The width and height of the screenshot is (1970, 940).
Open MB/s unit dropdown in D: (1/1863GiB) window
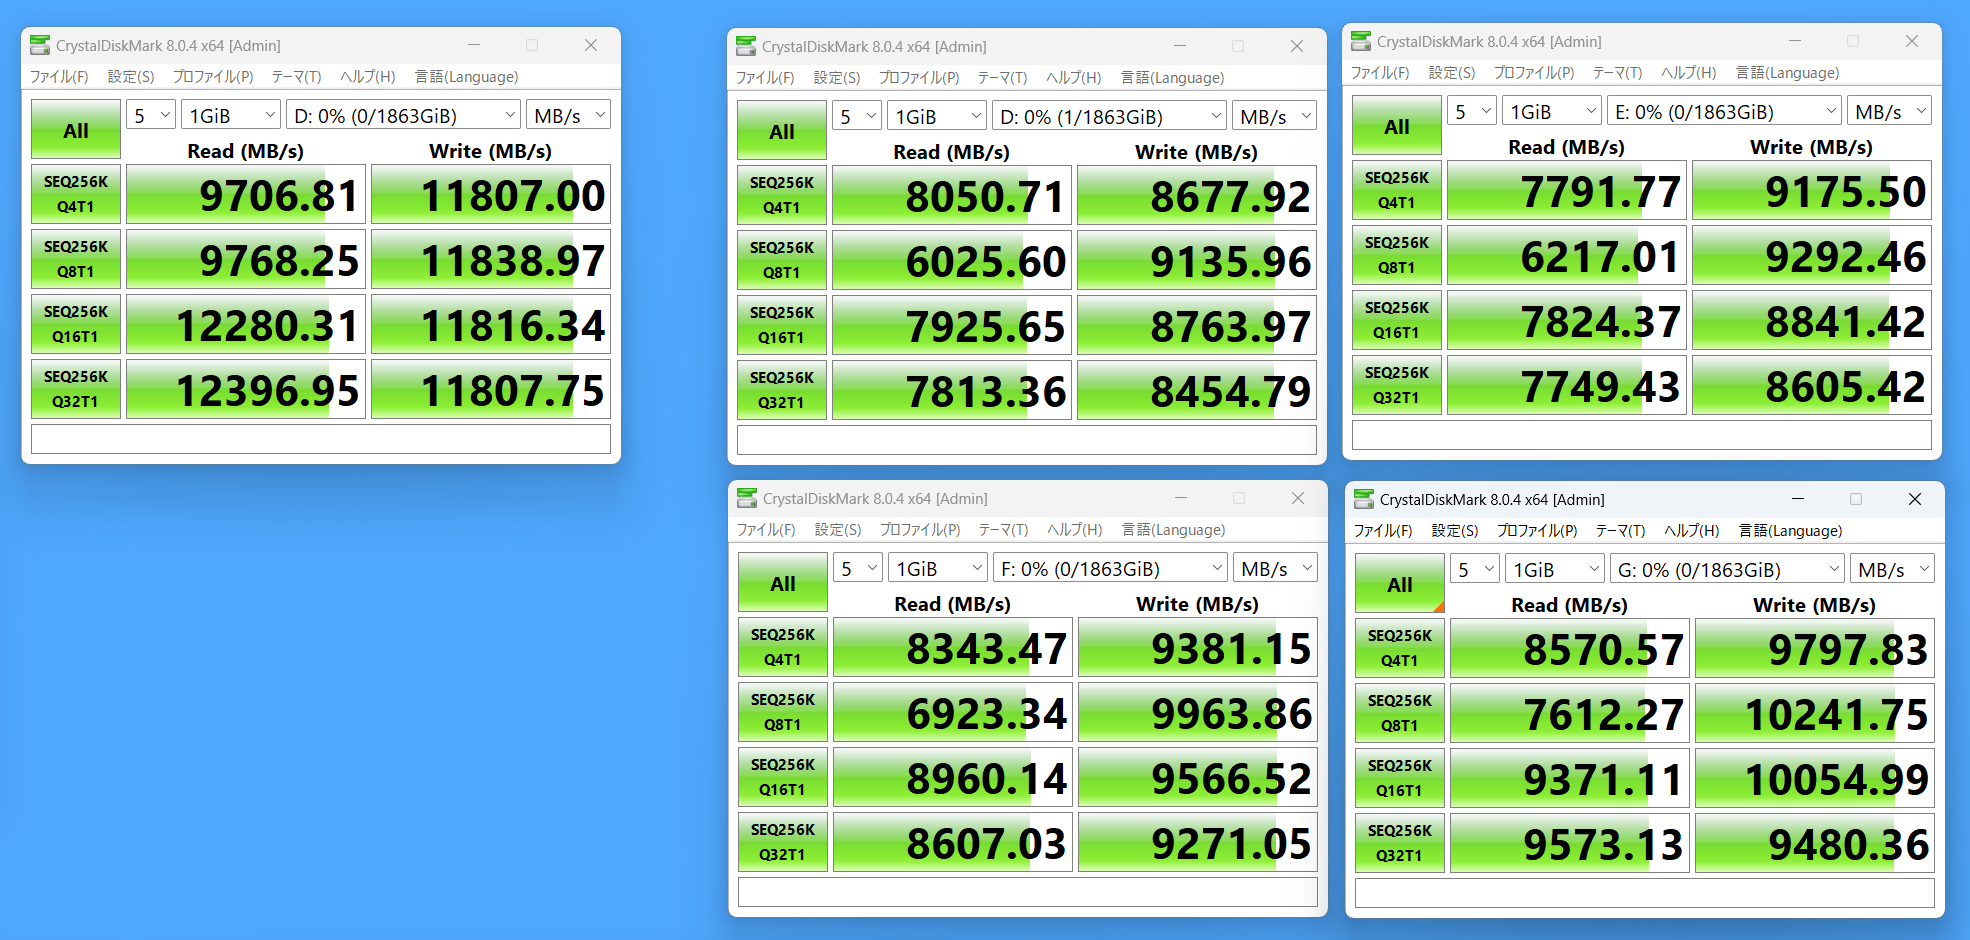1275,116
